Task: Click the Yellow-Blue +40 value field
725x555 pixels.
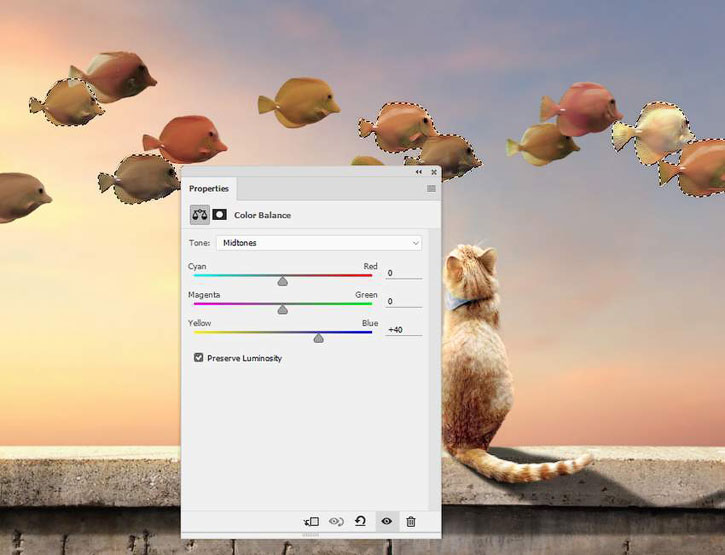Action: point(404,330)
